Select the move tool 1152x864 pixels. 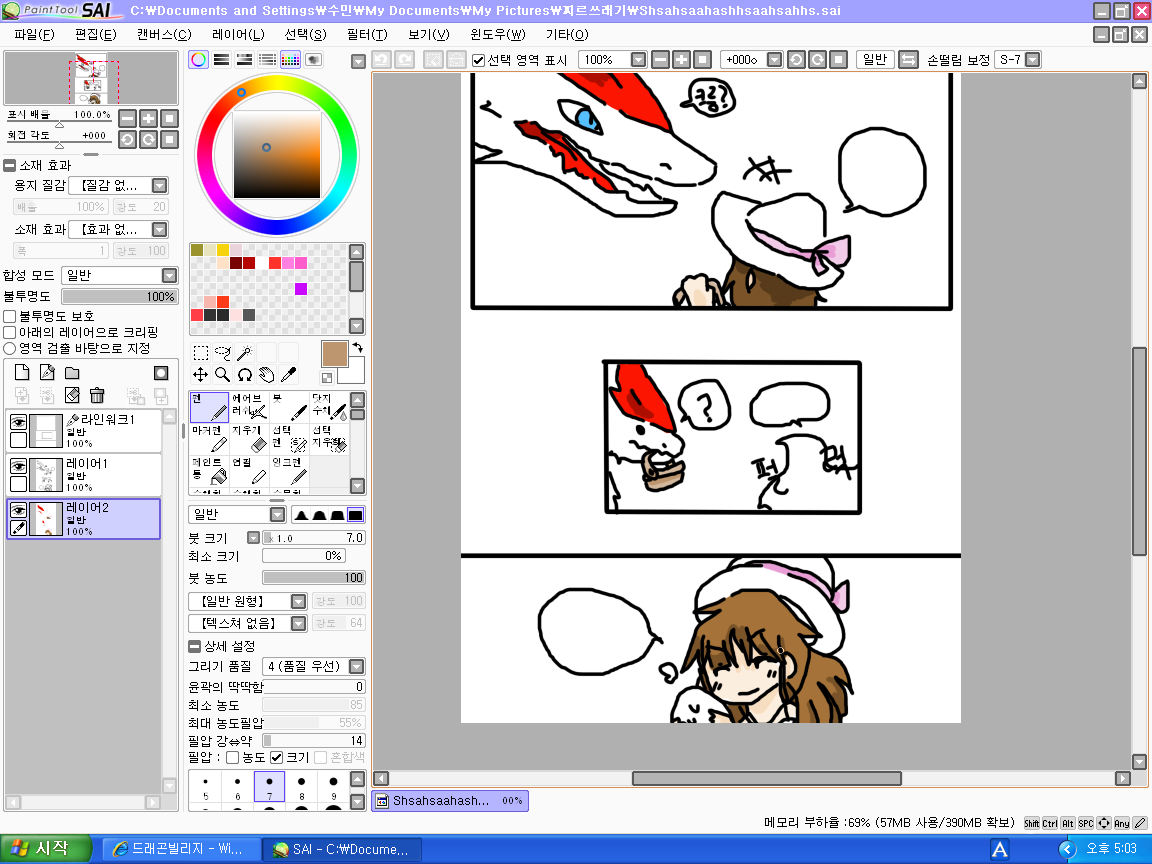pos(201,375)
